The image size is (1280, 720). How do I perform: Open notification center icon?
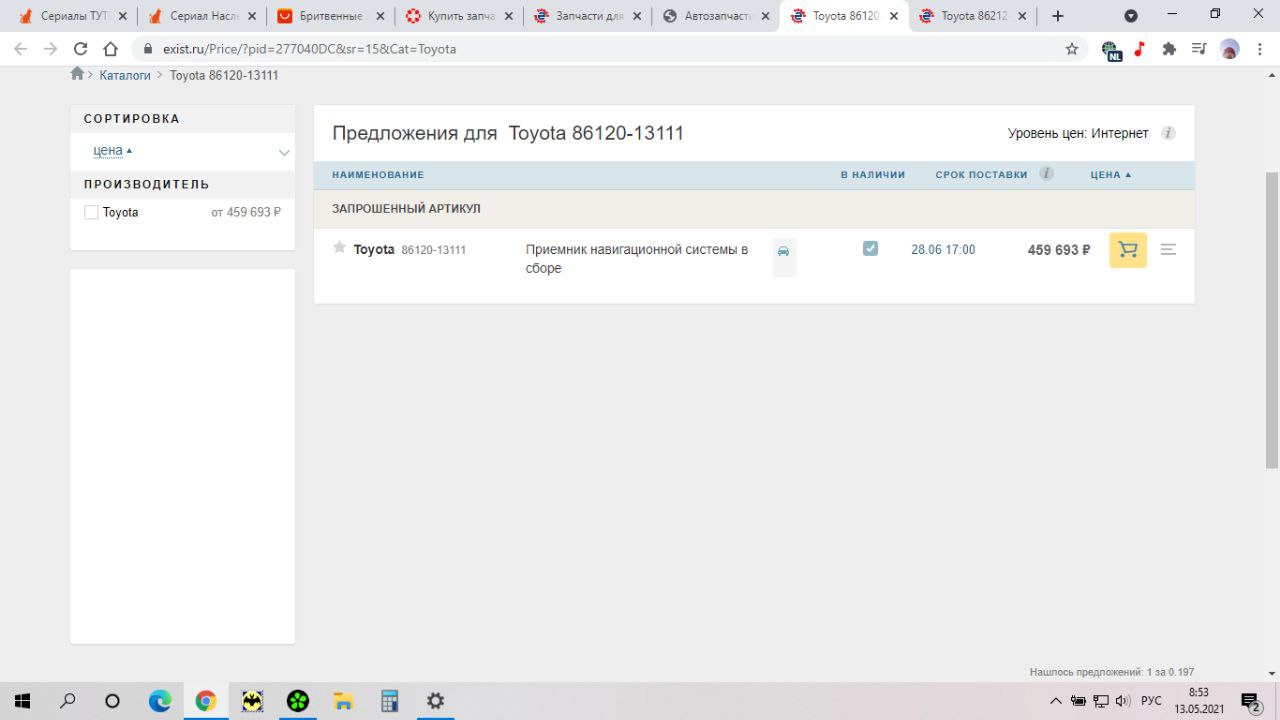coord(1250,701)
